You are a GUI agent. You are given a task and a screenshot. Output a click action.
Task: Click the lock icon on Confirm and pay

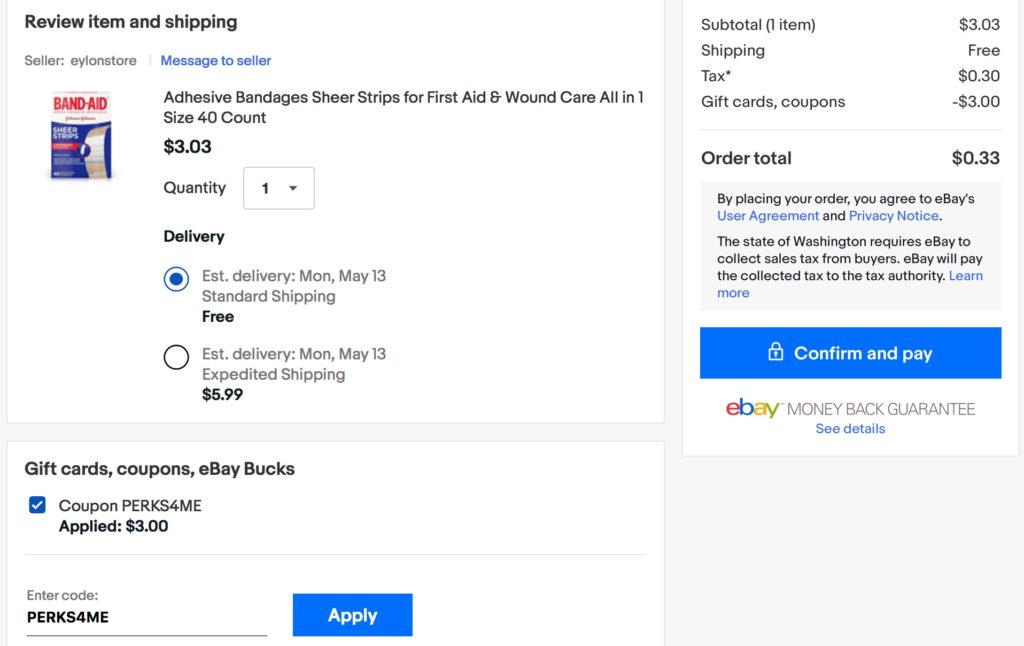coord(775,352)
